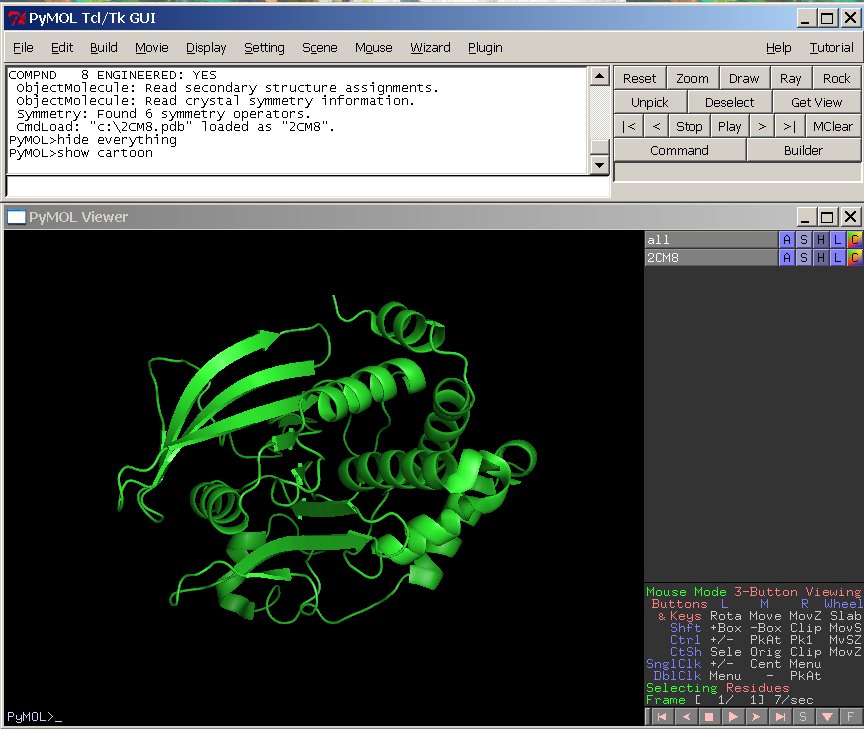
Task: Click the > next frame button
Action: point(762,126)
